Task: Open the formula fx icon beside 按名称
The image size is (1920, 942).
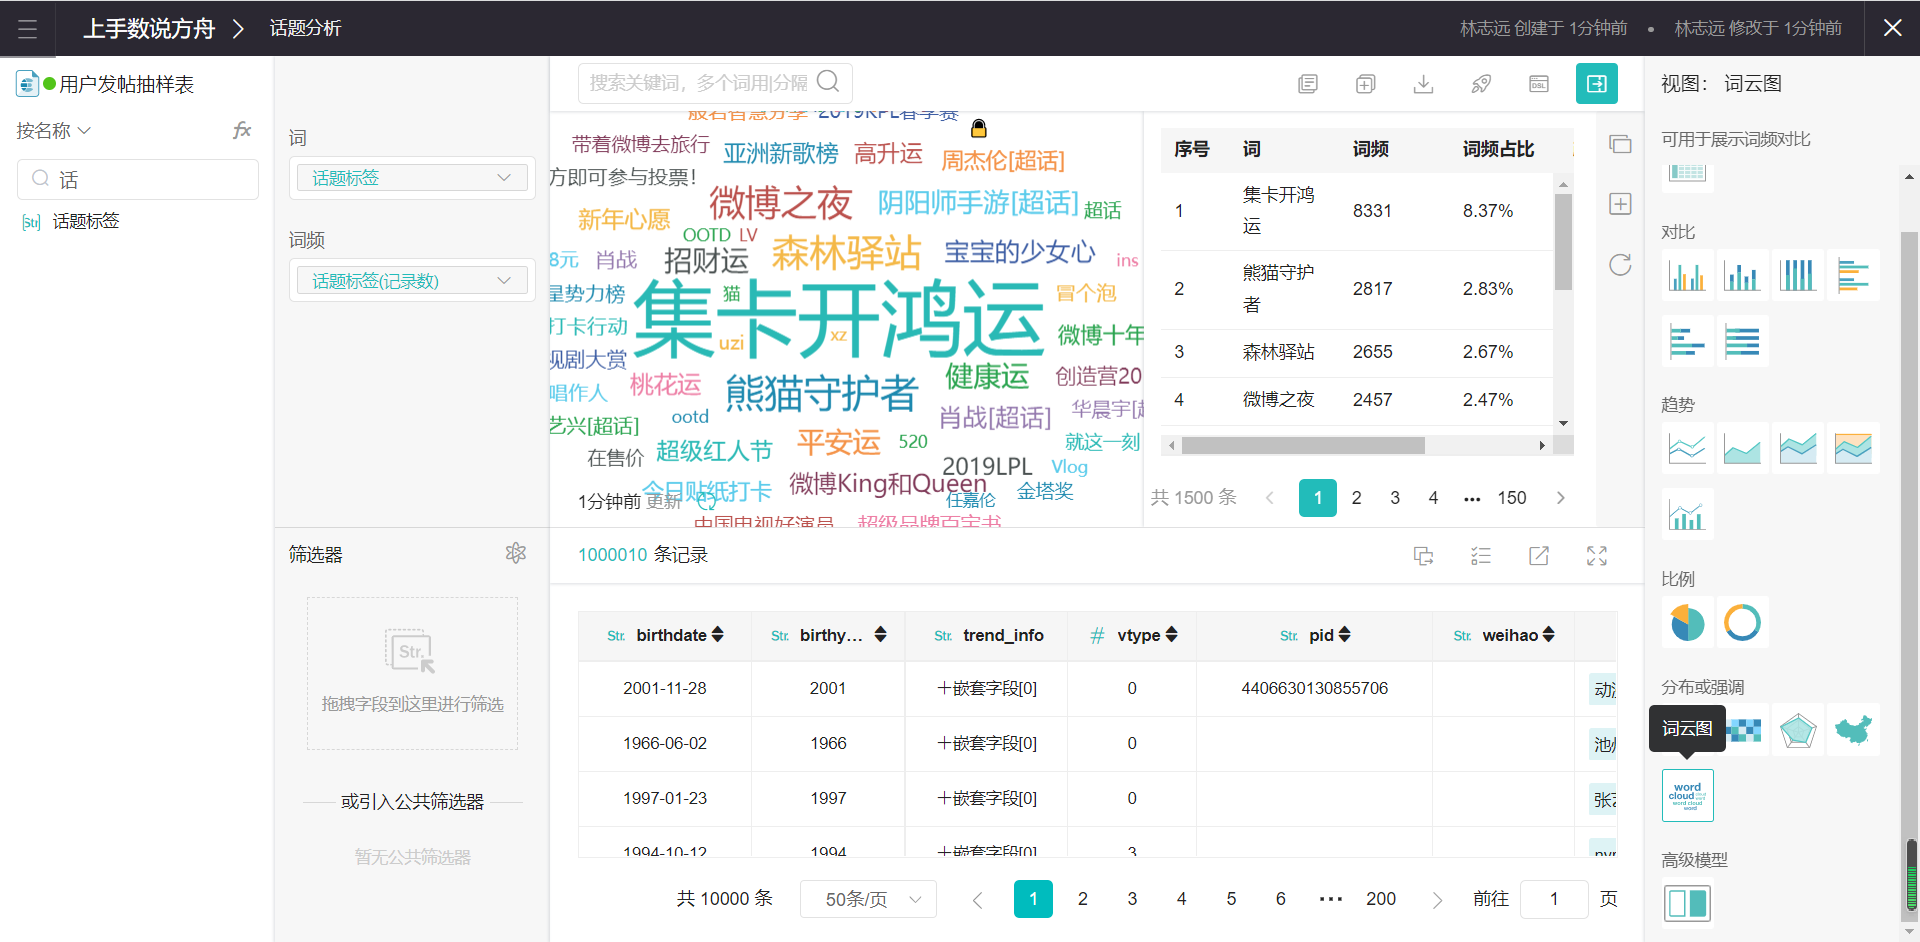Action: (x=242, y=130)
